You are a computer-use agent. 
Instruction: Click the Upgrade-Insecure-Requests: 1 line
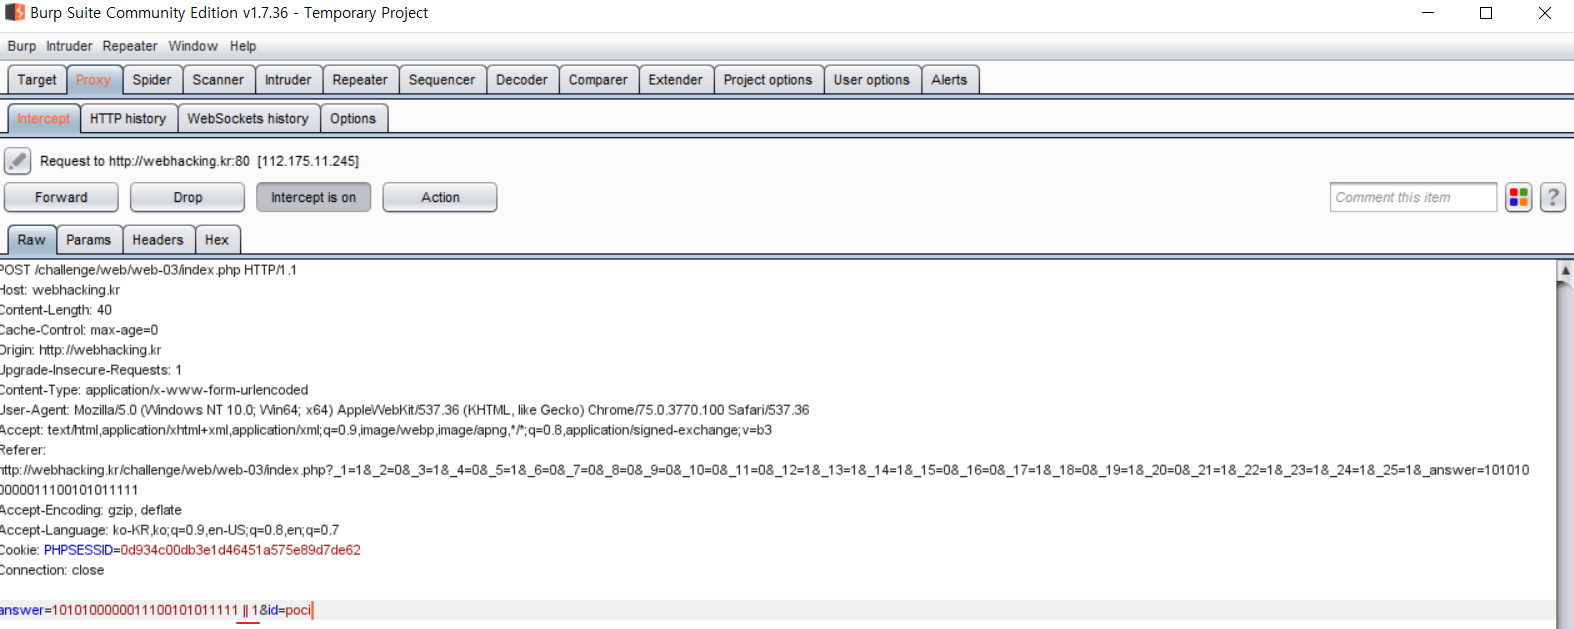click(x=91, y=370)
